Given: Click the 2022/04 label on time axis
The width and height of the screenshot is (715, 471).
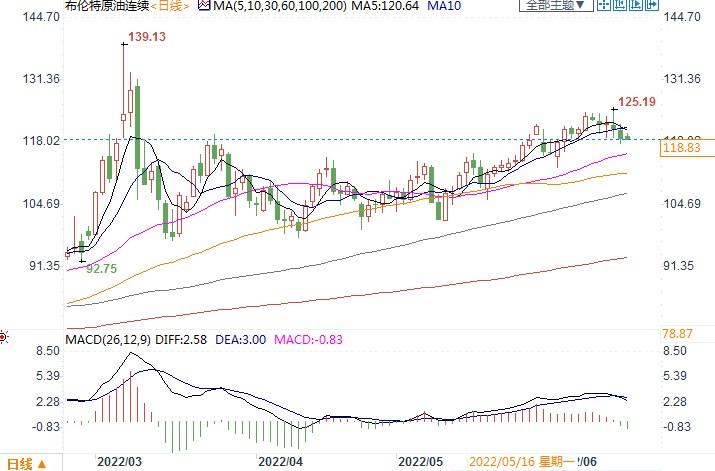Looking at the screenshot, I should click(x=280, y=463).
